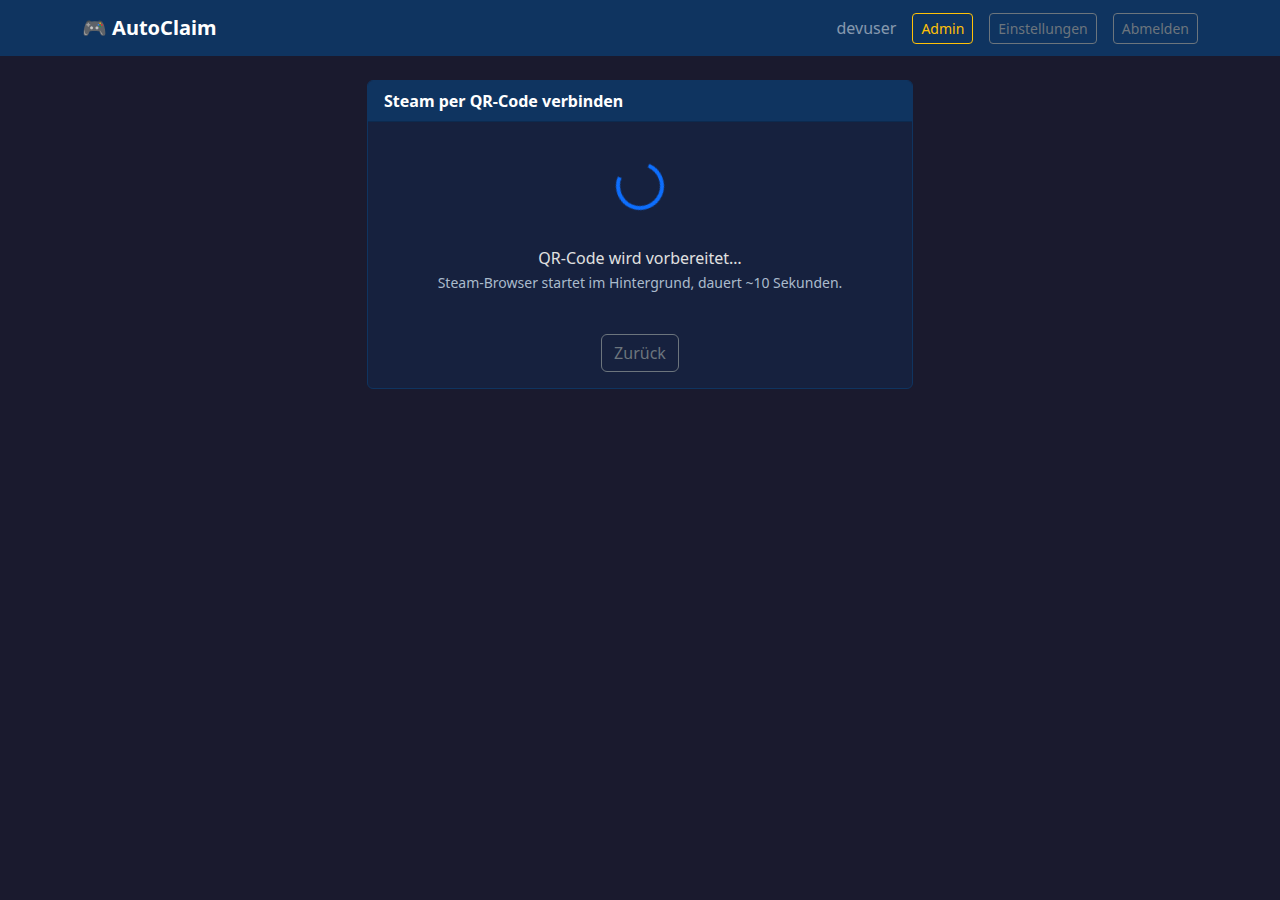Image resolution: width=1280 pixels, height=900 pixels.
Task: Click the AutoClaim gamepad logo icon
Action: (x=94, y=28)
